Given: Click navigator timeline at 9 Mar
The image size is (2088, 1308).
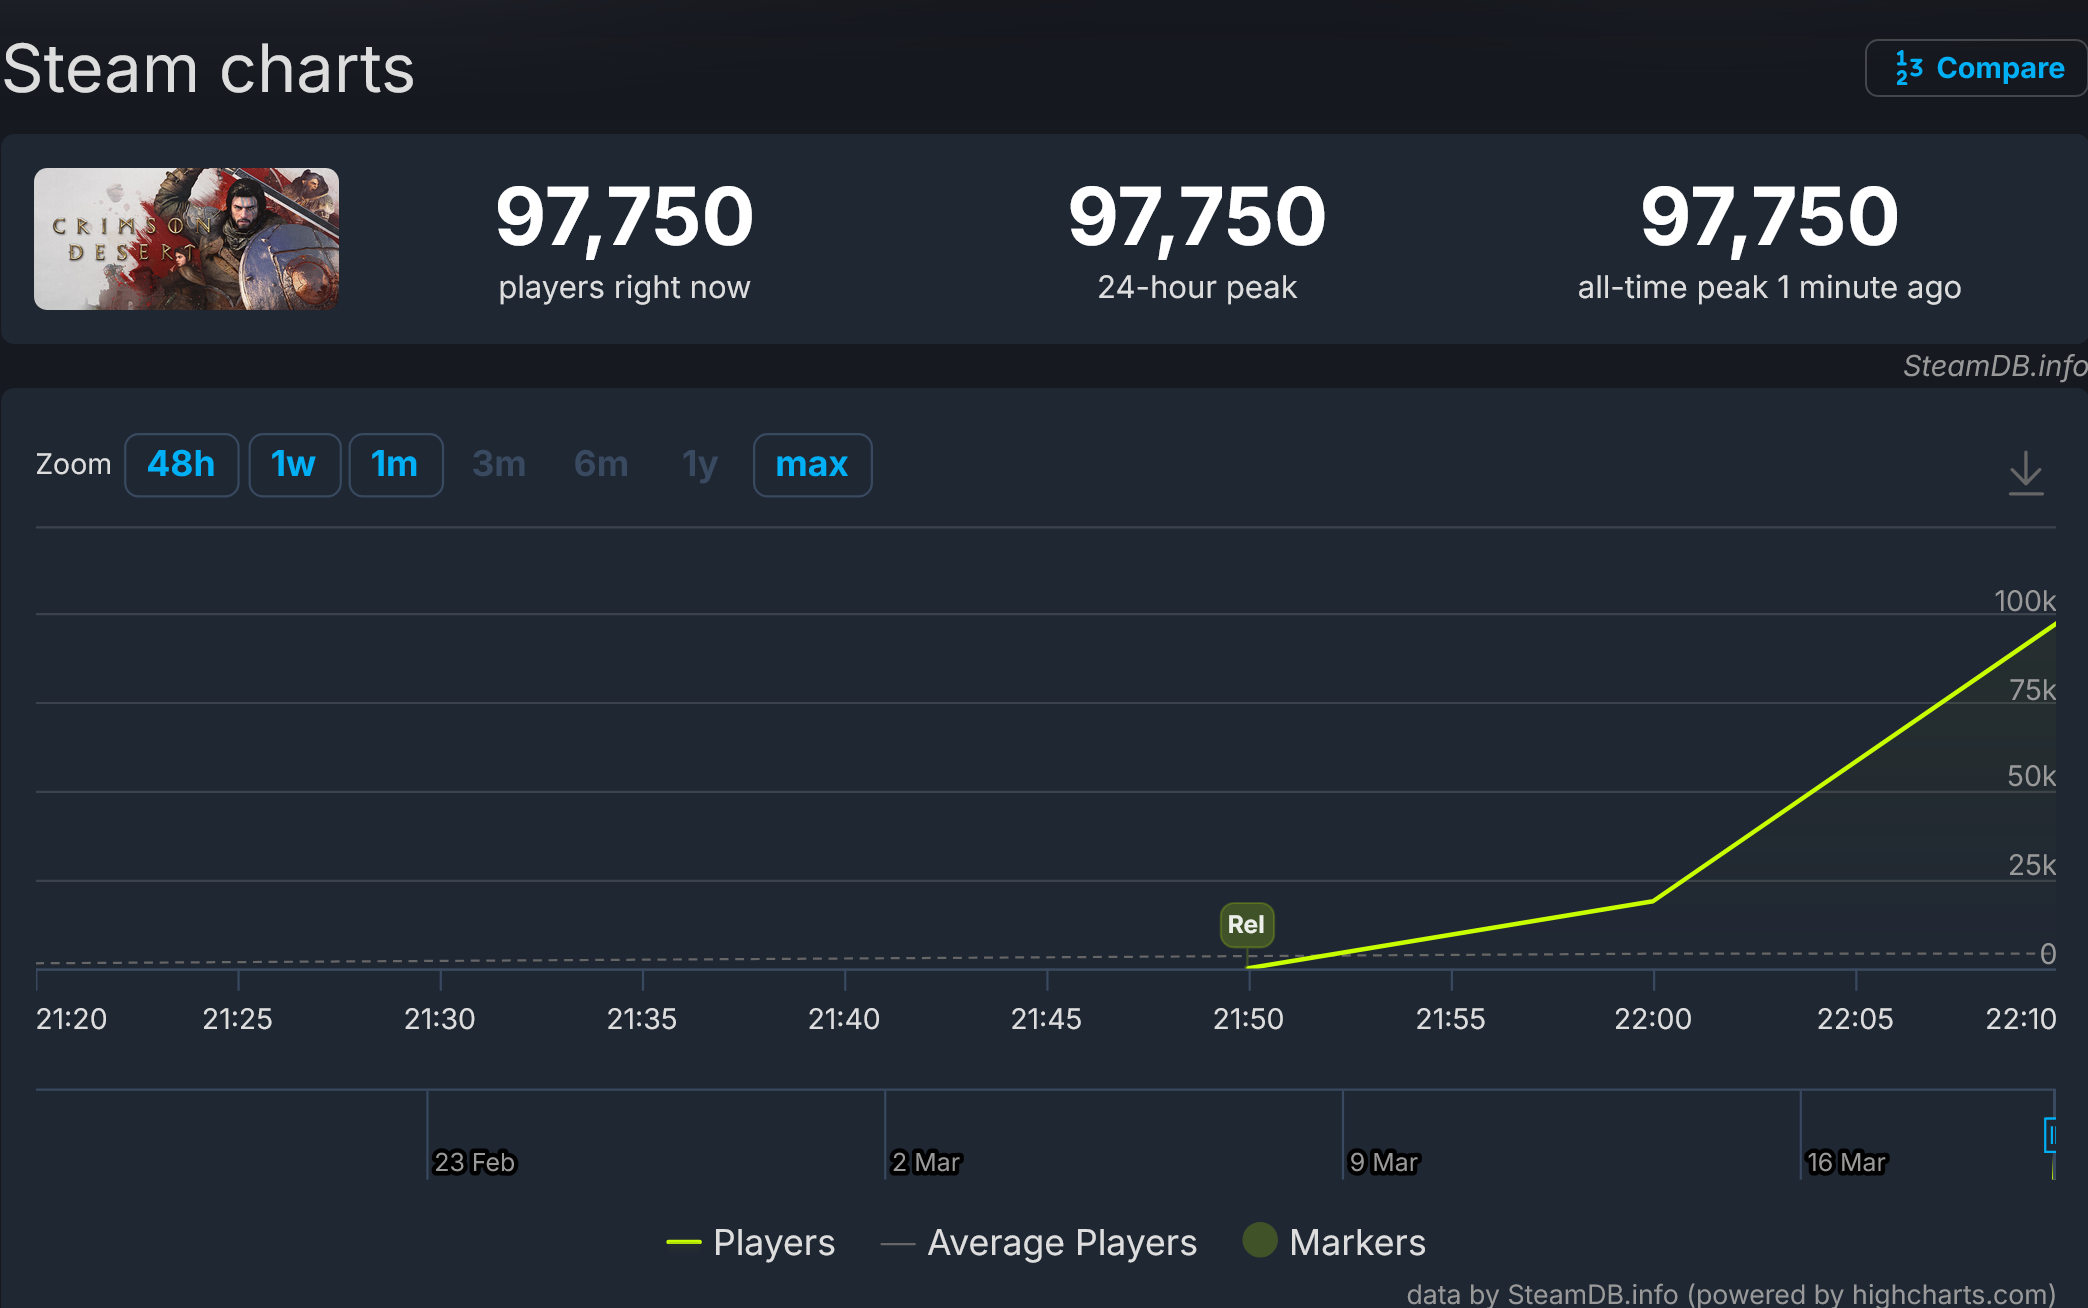Looking at the screenshot, I should [x=1383, y=1161].
